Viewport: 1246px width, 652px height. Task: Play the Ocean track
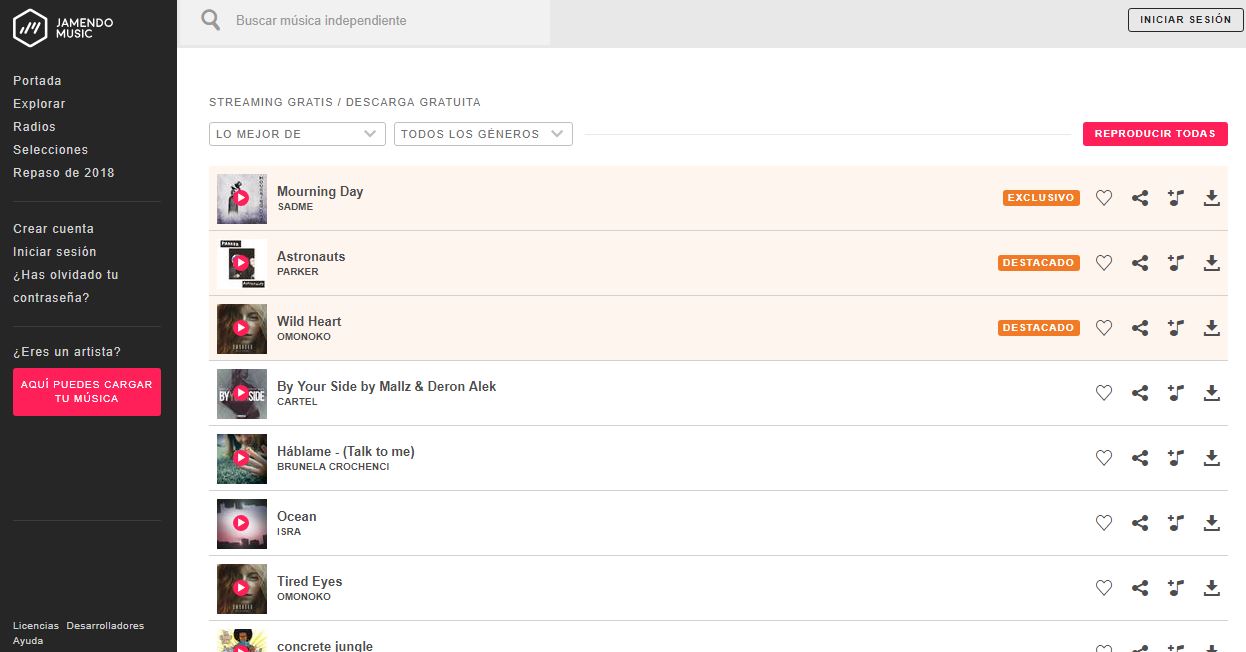(241, 523)
